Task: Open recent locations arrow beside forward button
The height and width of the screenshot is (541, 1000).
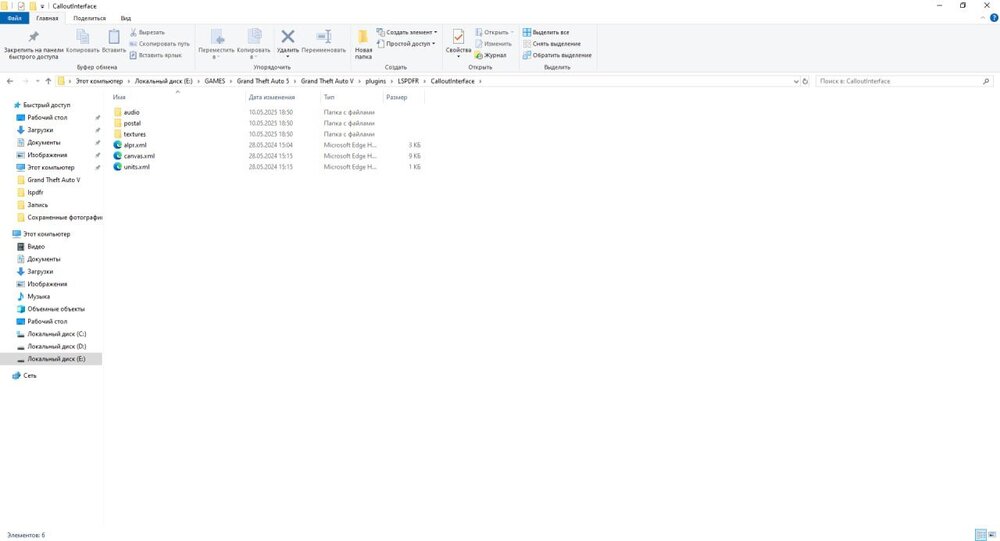Action: click(37, 81)
